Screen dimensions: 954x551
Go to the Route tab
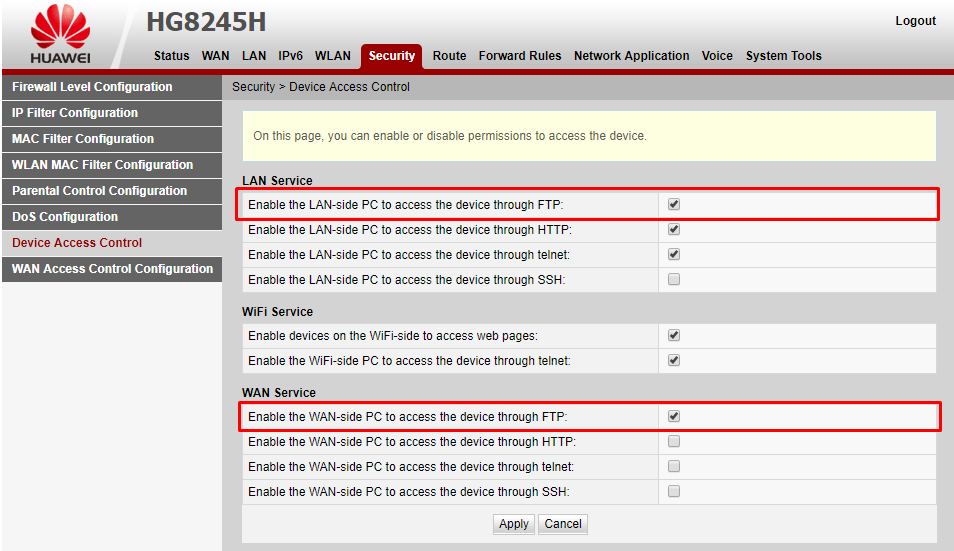450,56
